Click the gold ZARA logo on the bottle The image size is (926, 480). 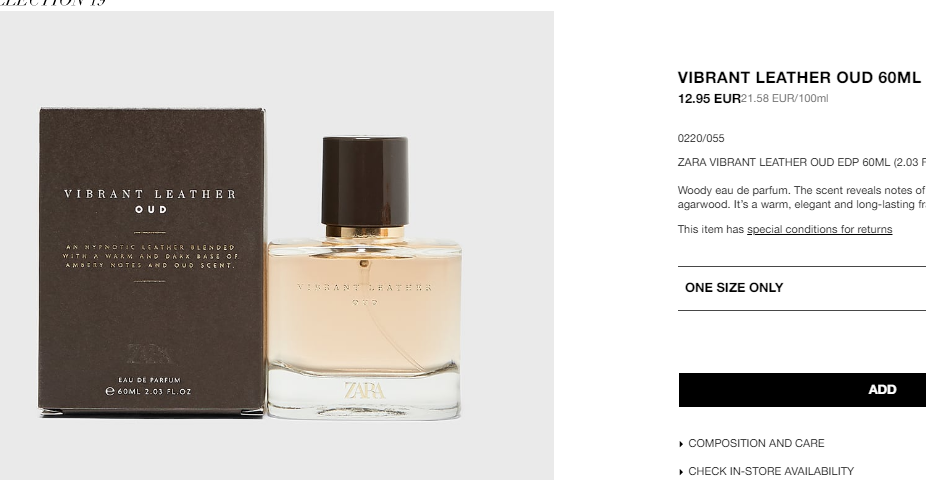(x=364, y=390)
